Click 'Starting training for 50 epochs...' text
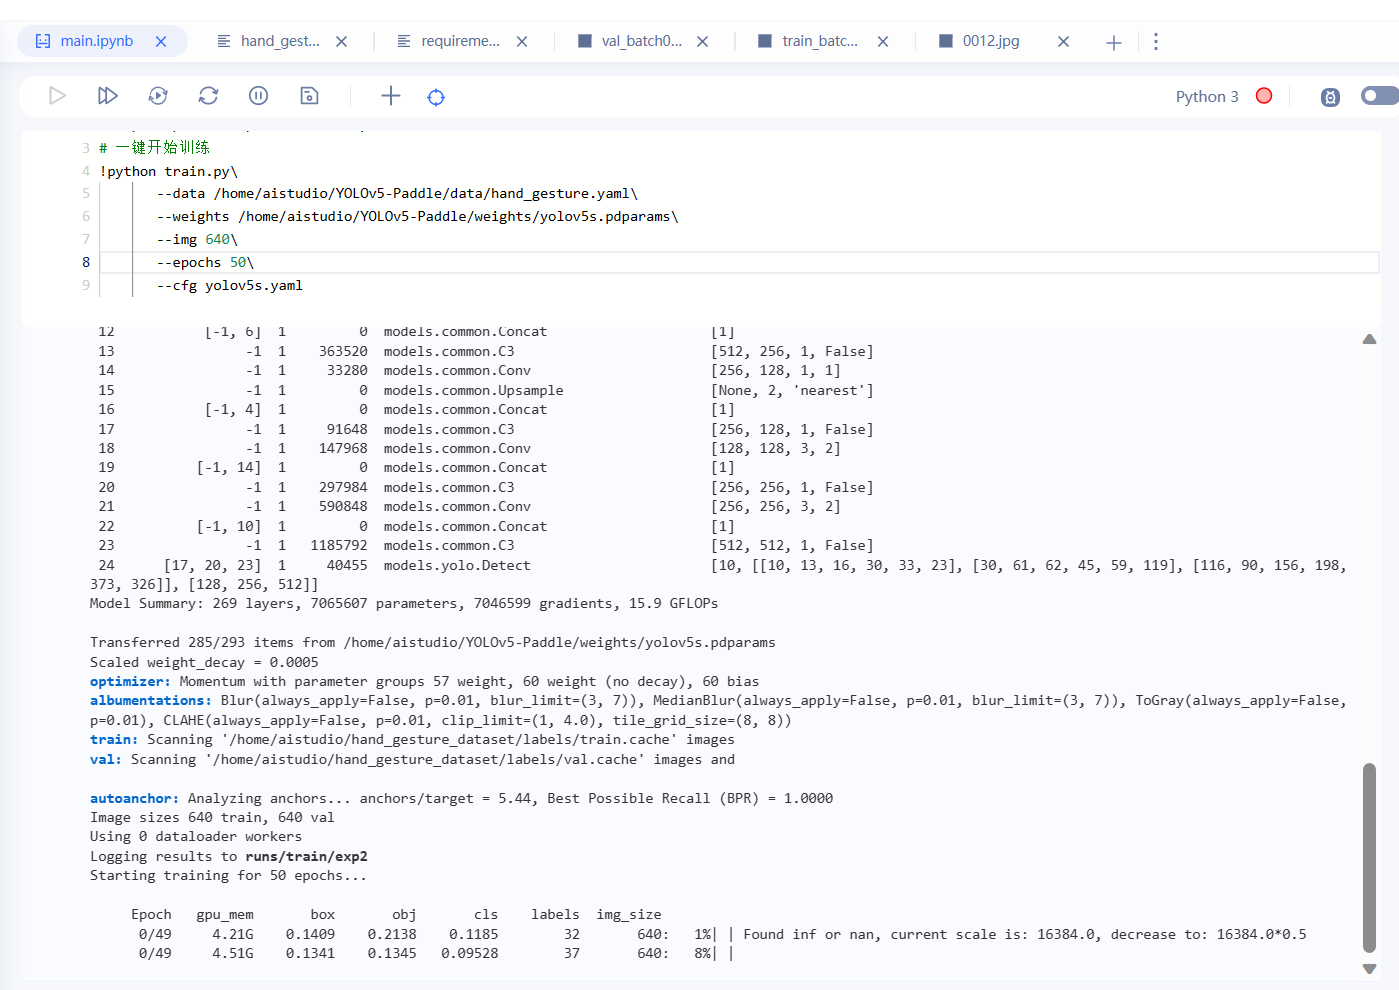The image size is (1399, 990). point(228,876)
